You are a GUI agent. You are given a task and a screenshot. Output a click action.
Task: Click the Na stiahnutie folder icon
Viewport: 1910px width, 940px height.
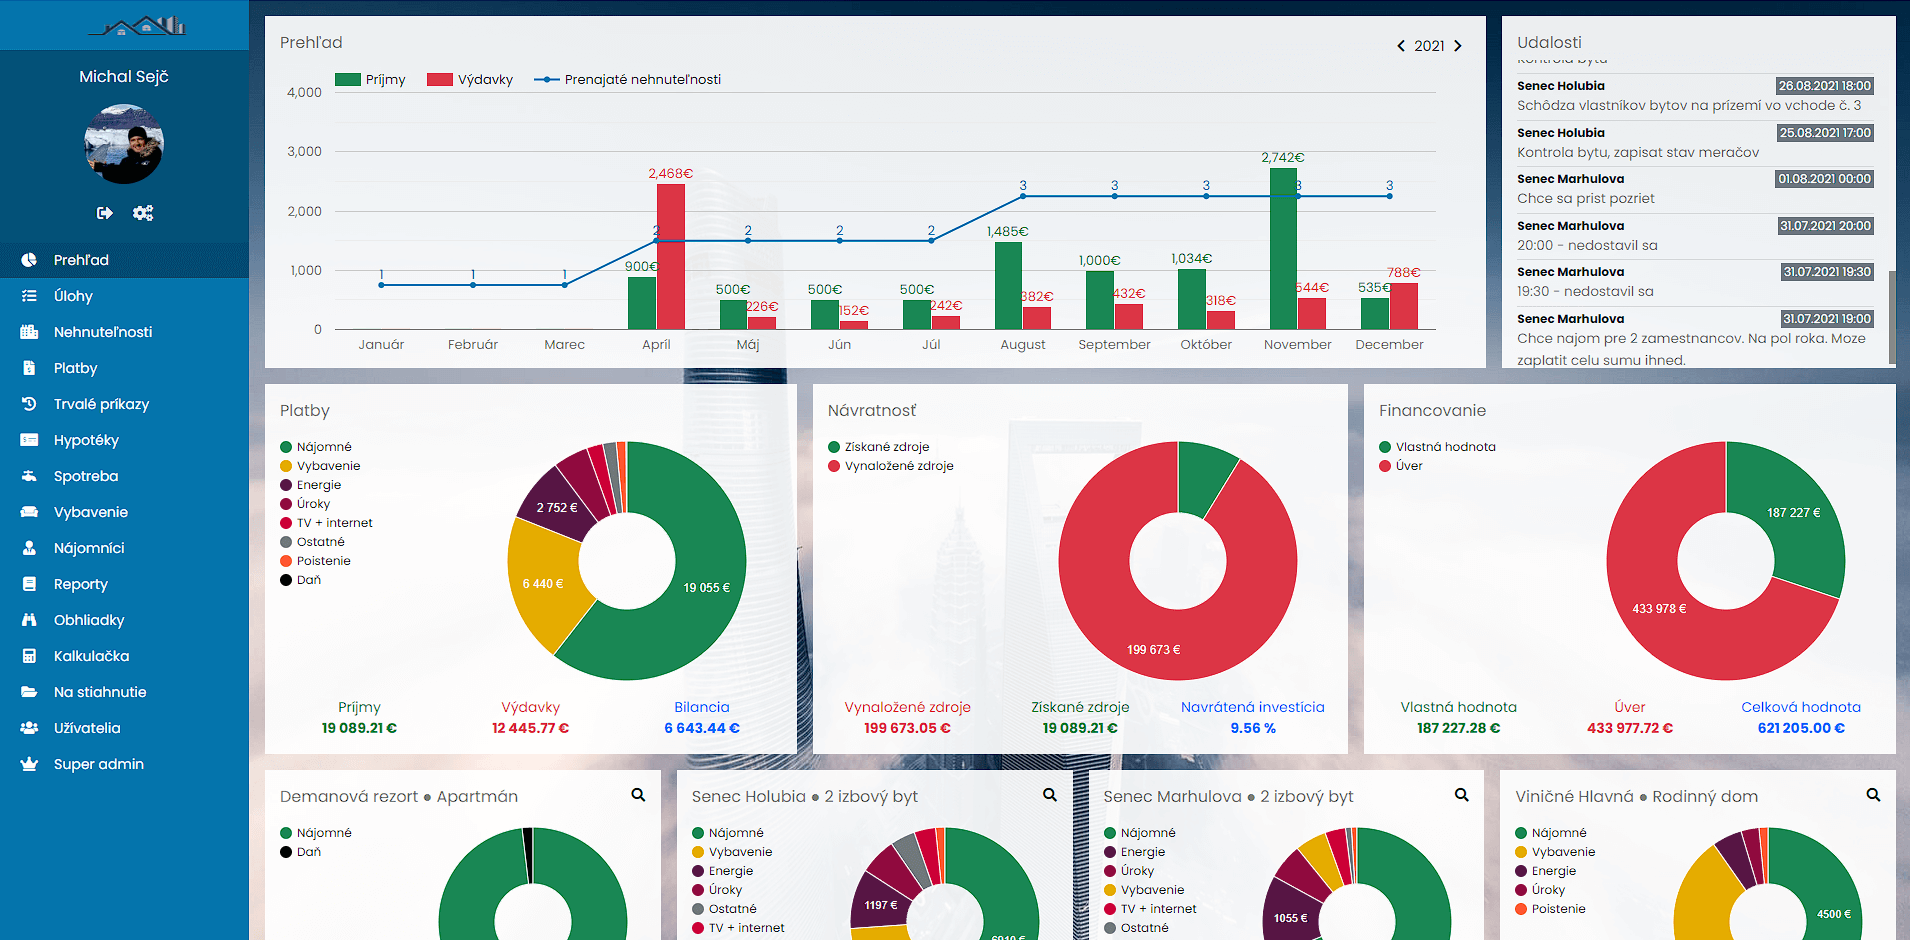coord(29,692)
